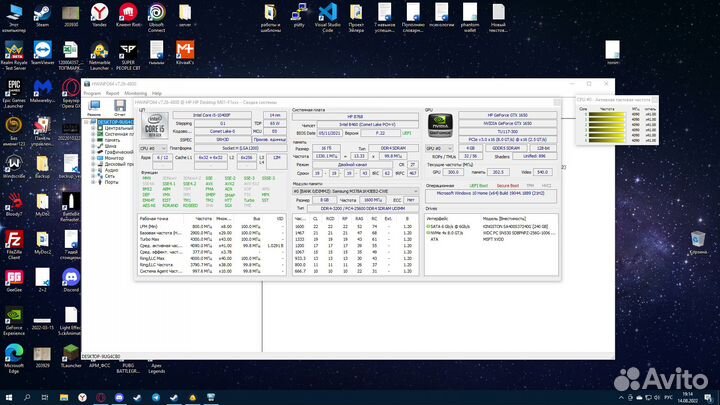Select Сеть tree item
Viewport: 720px width, 405px height.
pyautogui.click(x=110, y=176)
